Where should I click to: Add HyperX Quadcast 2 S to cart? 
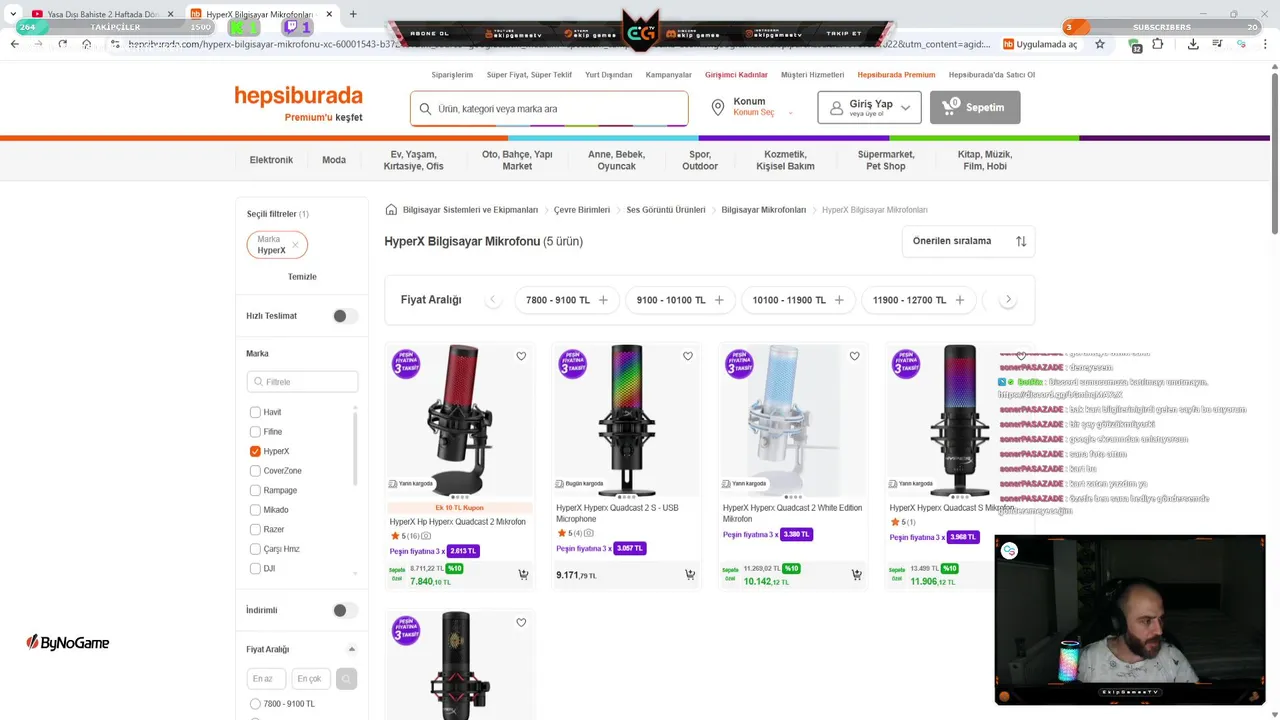click(x=689, y=574)
